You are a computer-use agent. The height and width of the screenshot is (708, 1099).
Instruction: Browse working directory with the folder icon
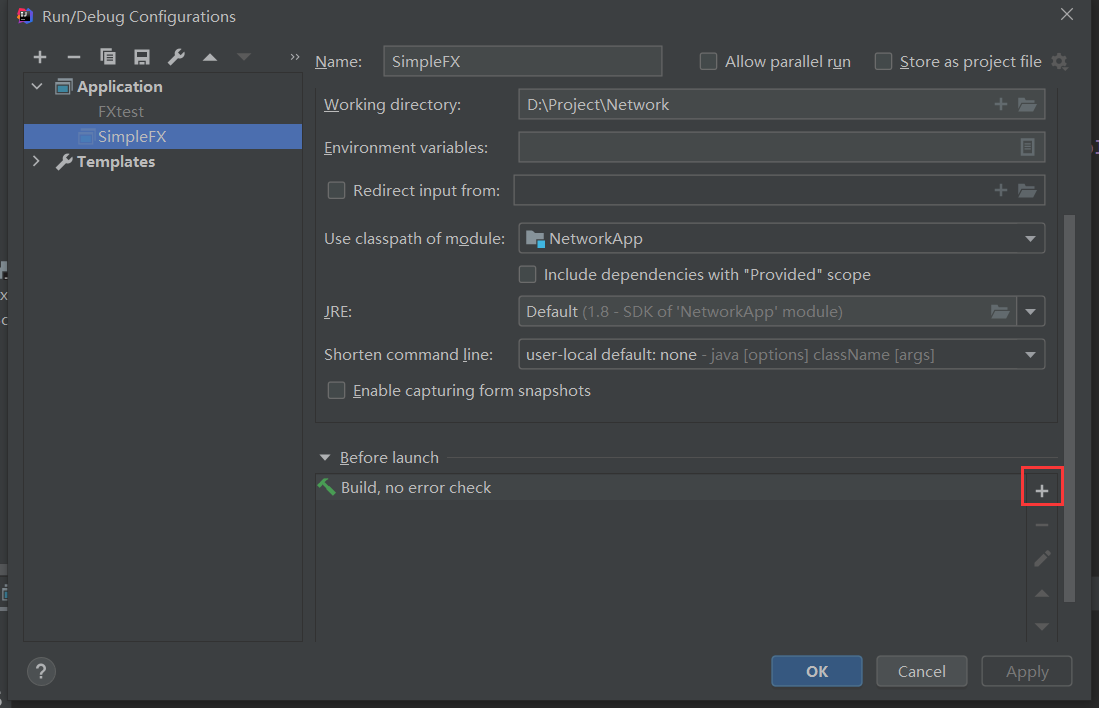pyautogui.click(x=1027, y=104)
